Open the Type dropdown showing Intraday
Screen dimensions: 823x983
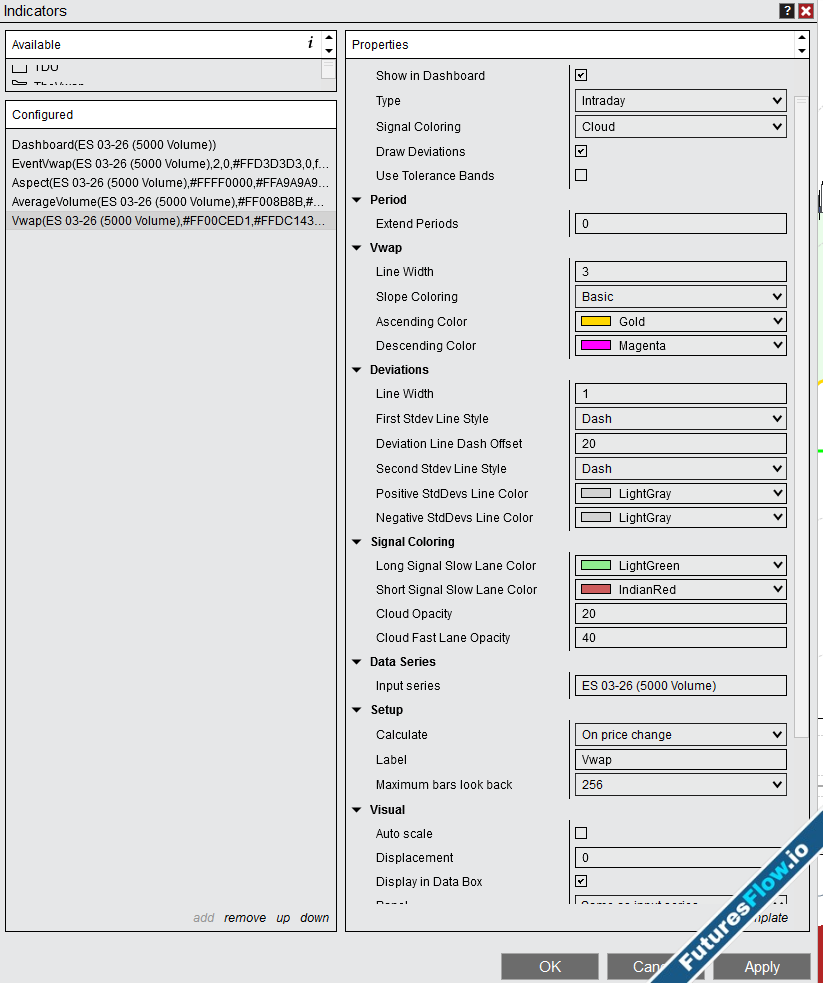tap(680, 101)
